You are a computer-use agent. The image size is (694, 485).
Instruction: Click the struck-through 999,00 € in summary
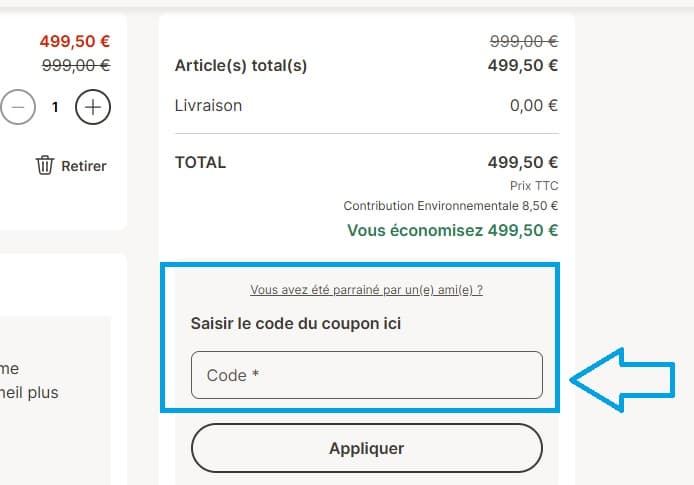[x=523, y=42]
